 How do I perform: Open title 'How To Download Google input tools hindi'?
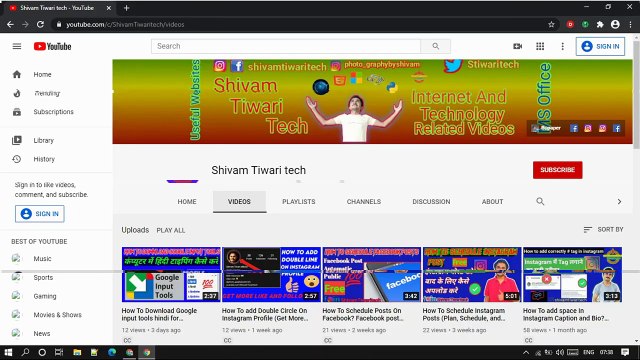[x=159, y=314]
